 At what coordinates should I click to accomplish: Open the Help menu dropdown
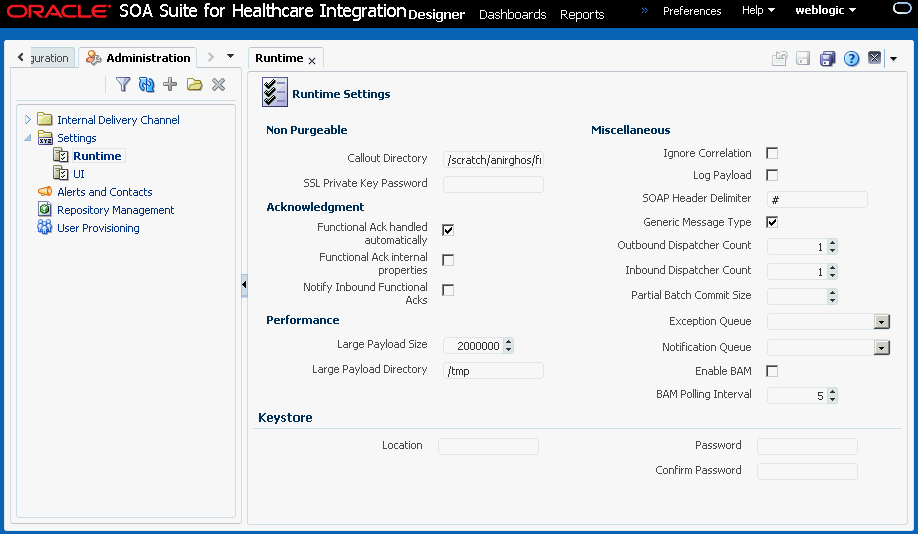pyautogui.click(x=758, y=11)
